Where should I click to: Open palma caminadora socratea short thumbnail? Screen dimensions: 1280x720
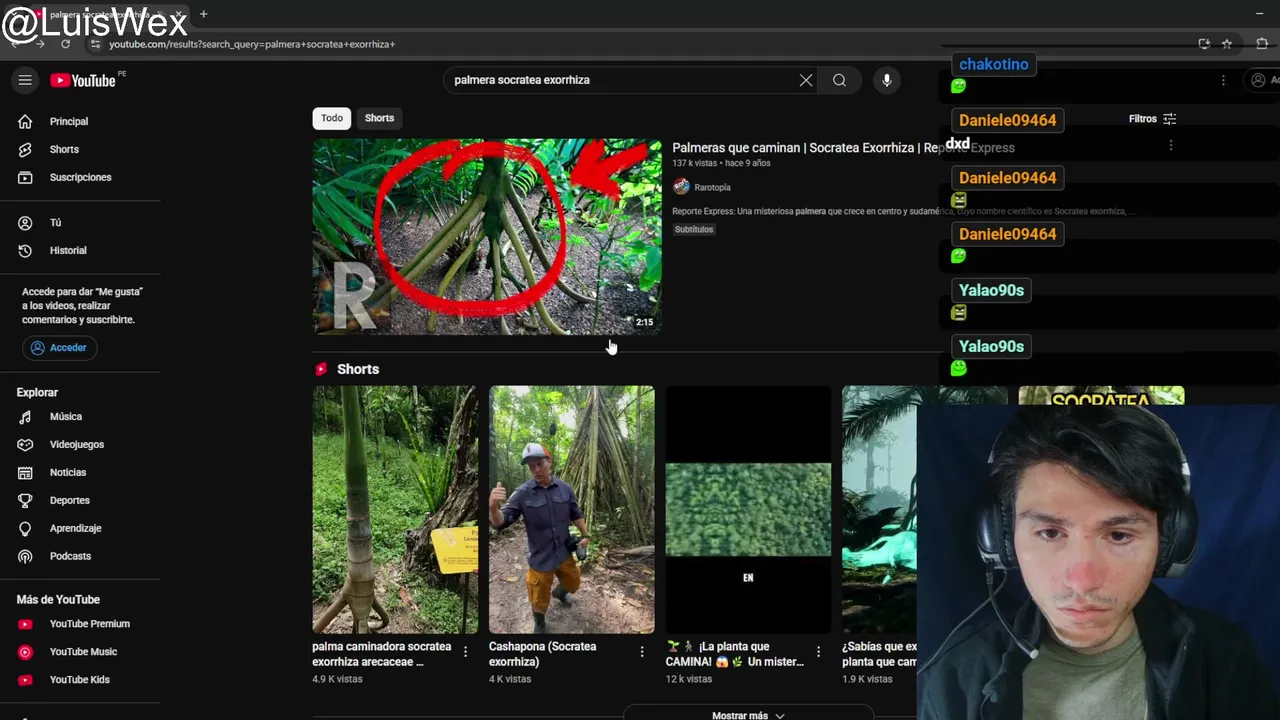[x=395, y=509]
